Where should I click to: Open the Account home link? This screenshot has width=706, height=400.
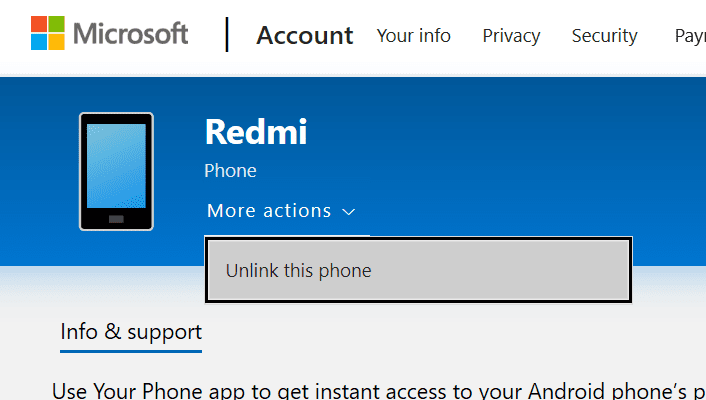pos(305,35)
